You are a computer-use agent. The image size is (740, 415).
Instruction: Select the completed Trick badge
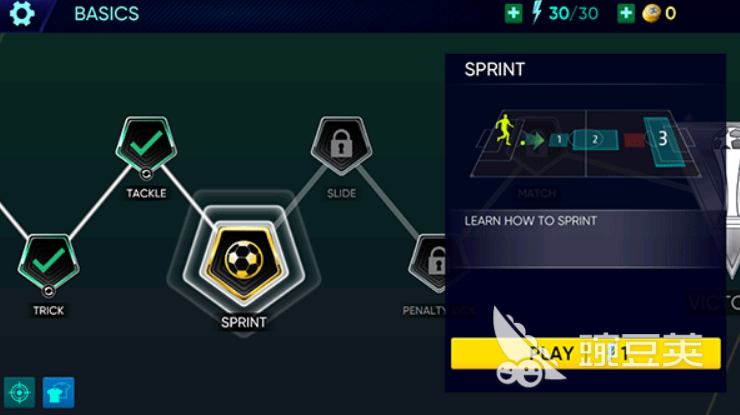(x=49, y=261)
